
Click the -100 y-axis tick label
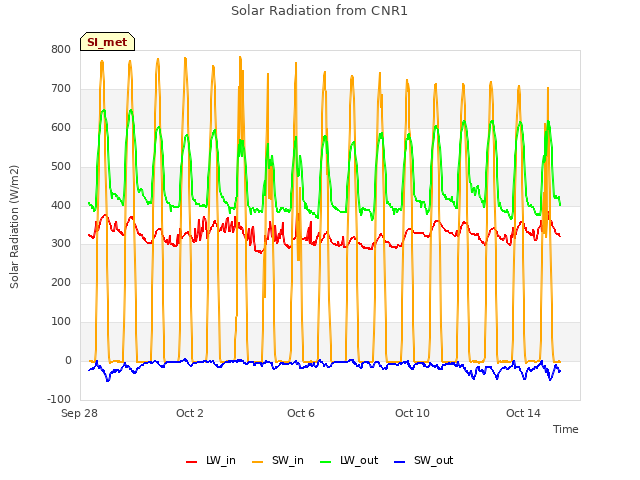(x=59, y=399)
